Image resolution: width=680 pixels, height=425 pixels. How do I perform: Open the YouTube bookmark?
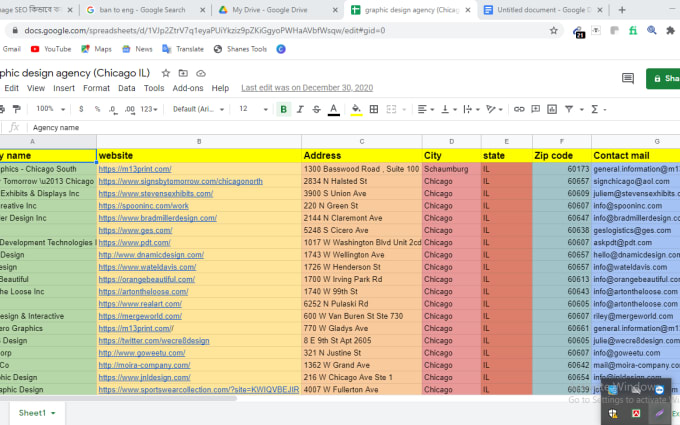(51, 49)
